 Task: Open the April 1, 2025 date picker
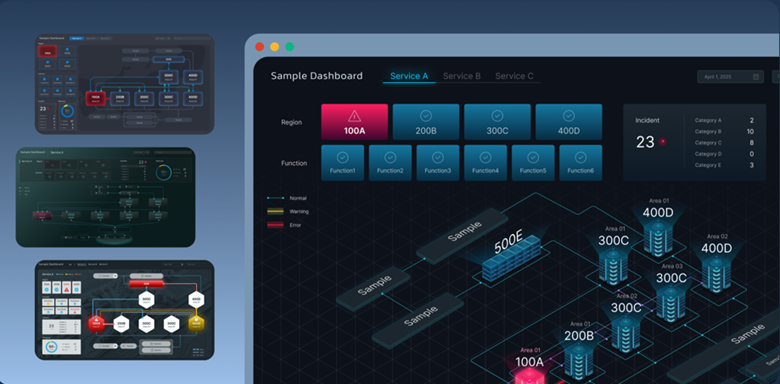pos(731,77)
